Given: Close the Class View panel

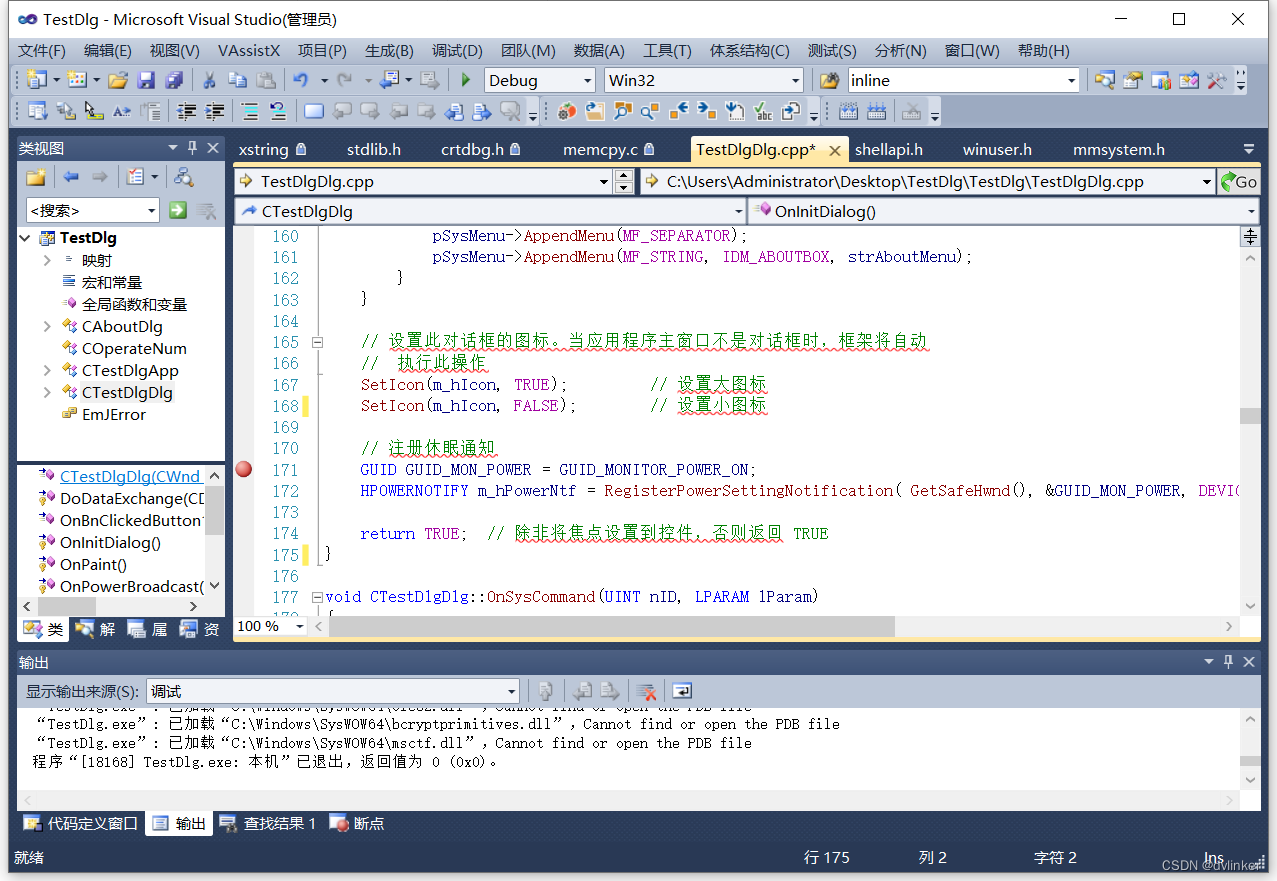Looking at the screenshot, I should [213, 148].
